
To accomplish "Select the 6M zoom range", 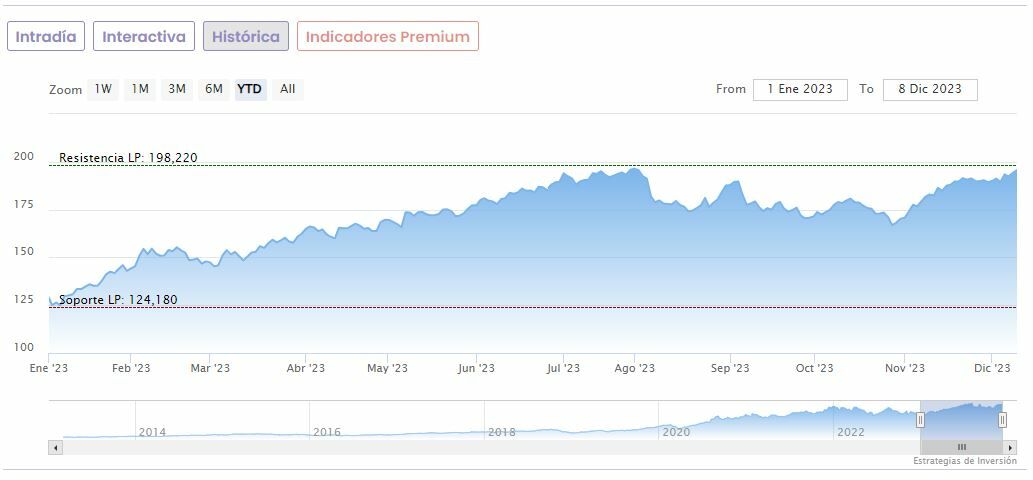I will tap(214, 89).
